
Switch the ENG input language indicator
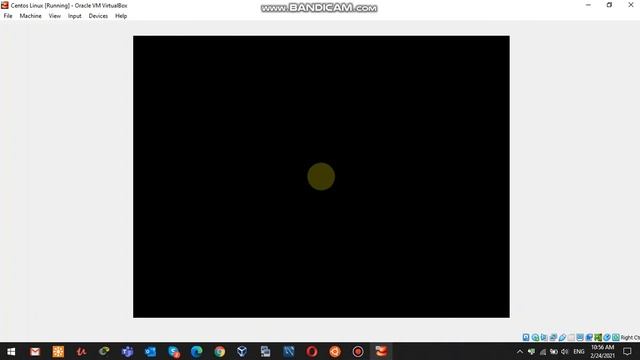pos(579,351)
